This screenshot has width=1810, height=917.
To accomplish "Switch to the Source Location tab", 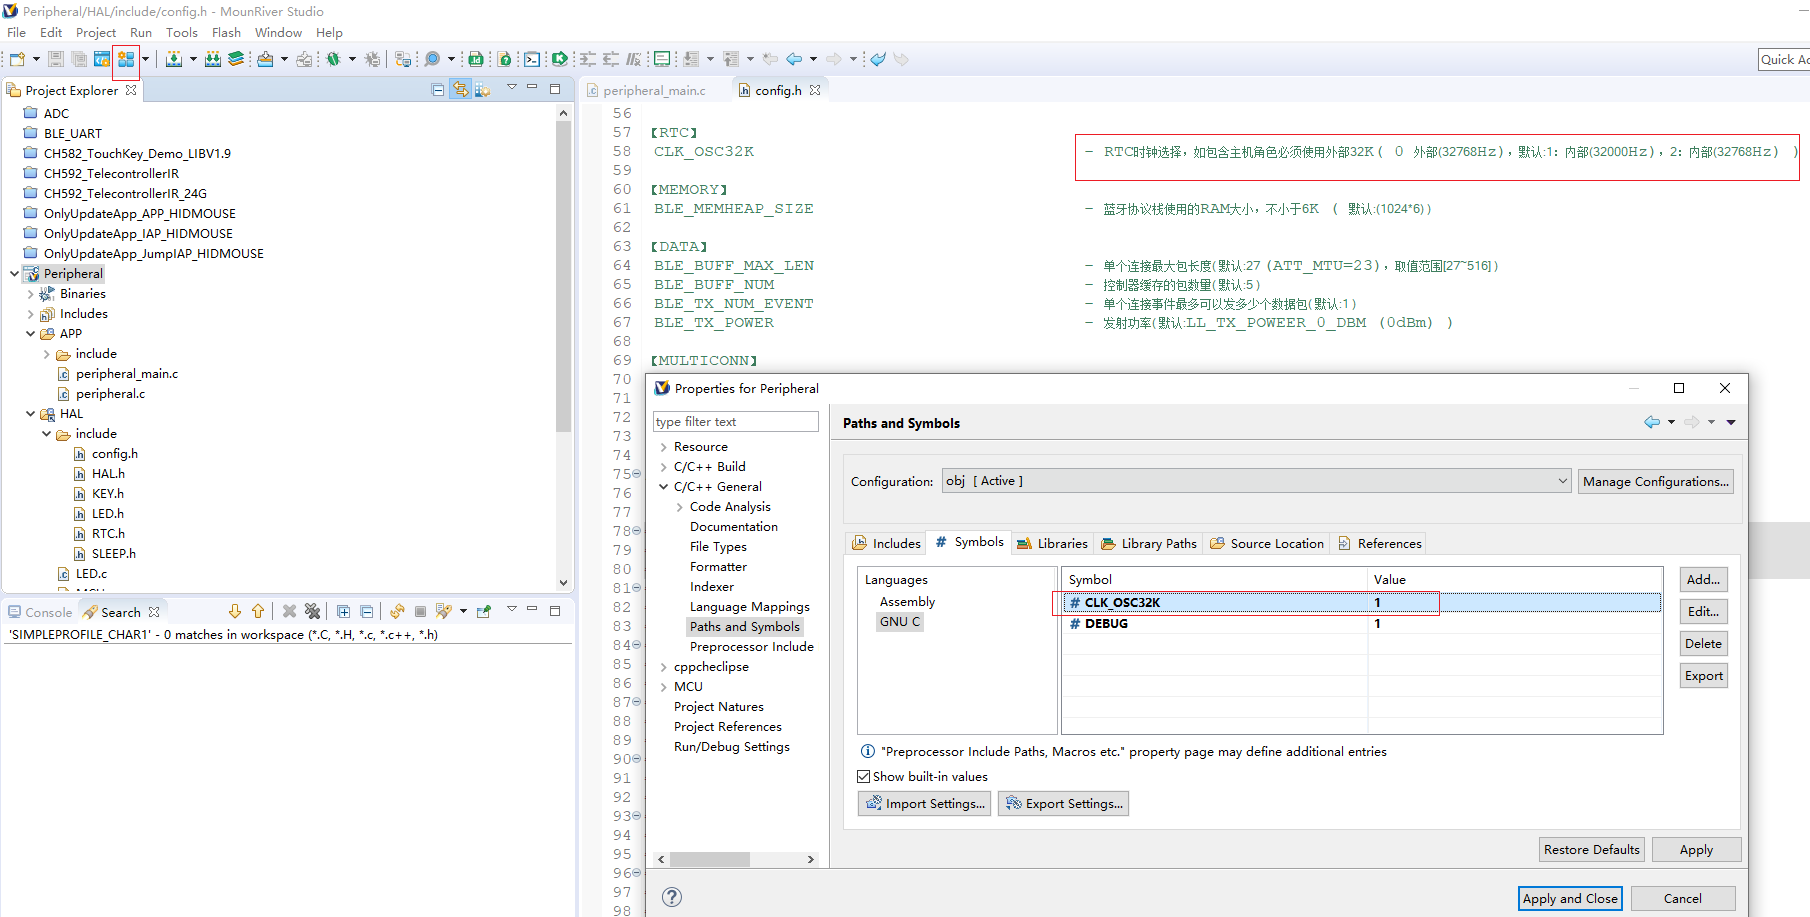I will pyautogui.click(x=1266, y=543).
